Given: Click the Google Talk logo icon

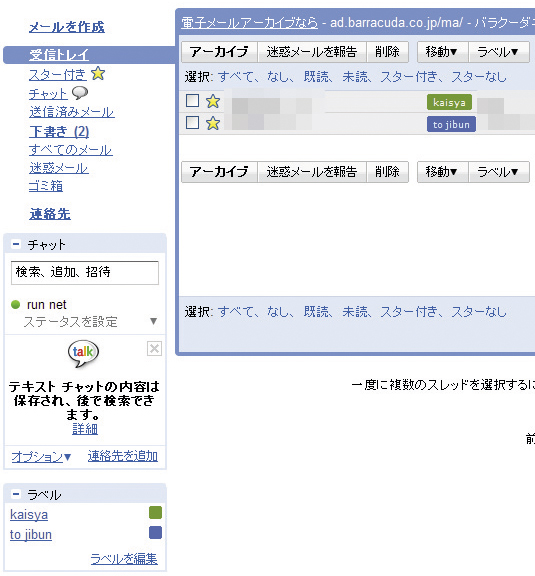Looking at the screenshot, I should (83, 353).
